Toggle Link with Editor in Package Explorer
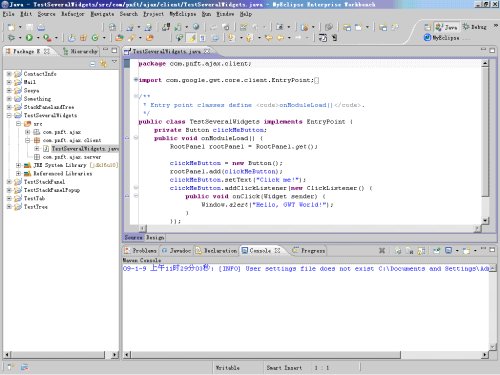Viewport: 500px width, 375px height. (x=103, y=63)
